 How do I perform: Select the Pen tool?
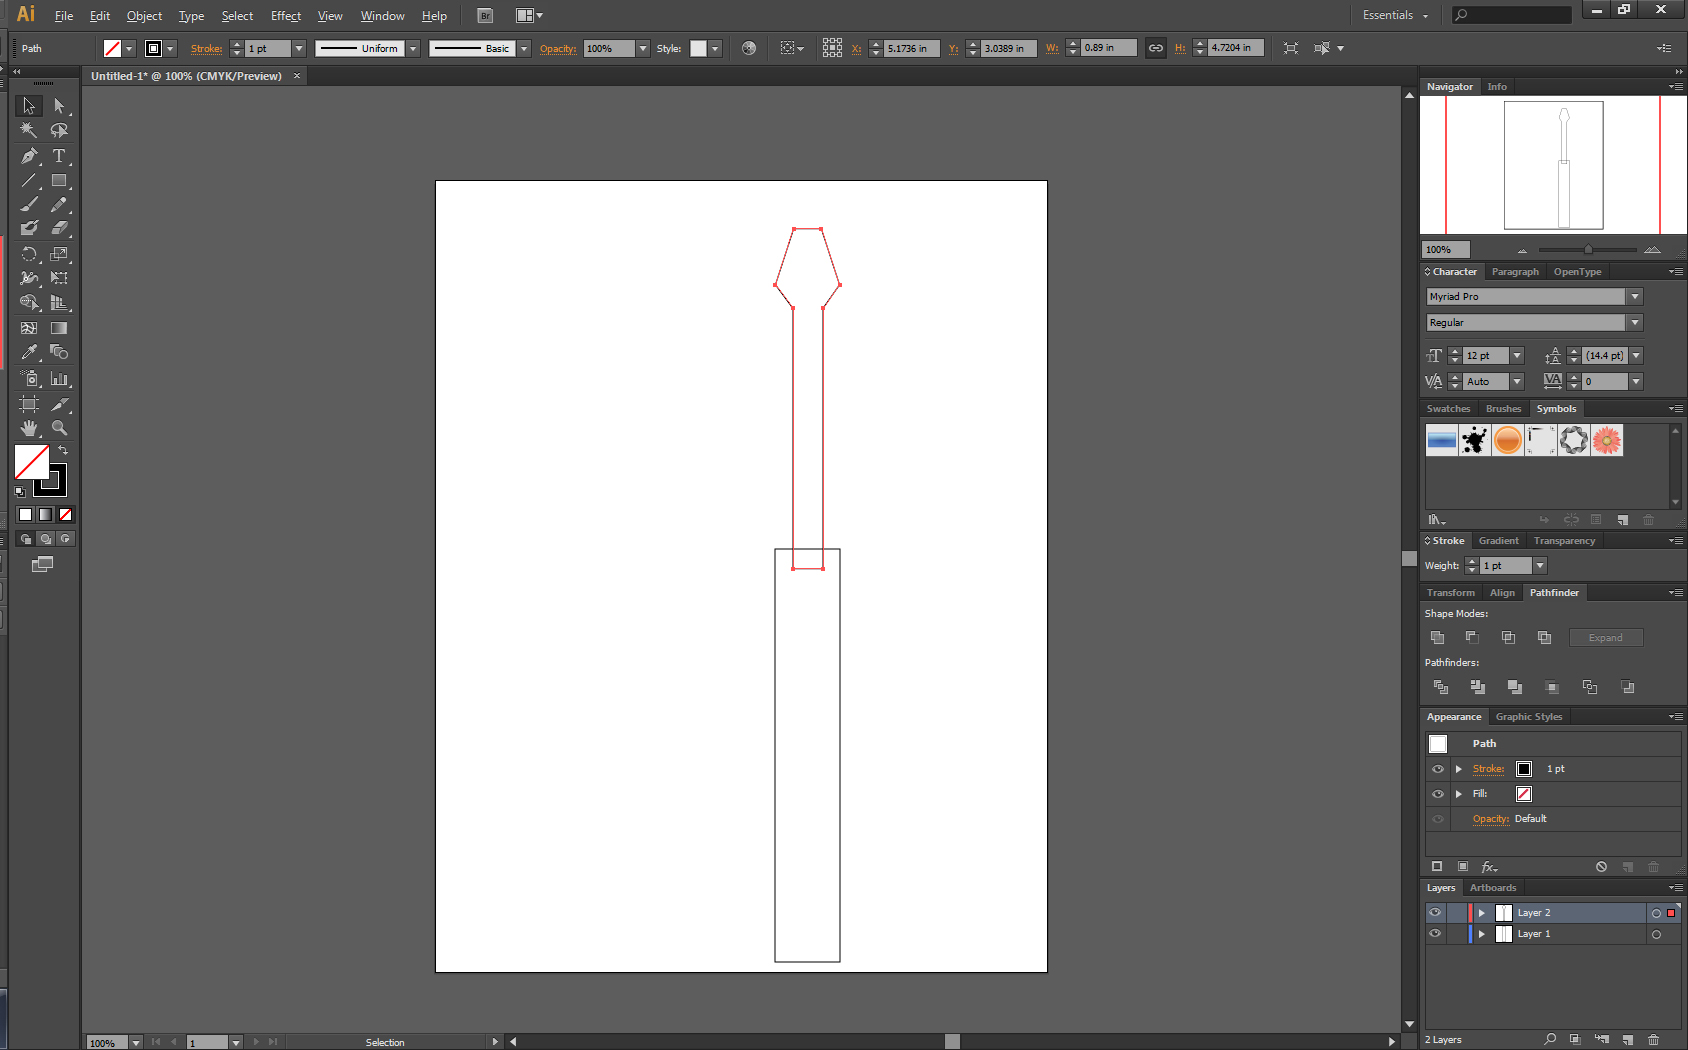click(x=29, y=156)
